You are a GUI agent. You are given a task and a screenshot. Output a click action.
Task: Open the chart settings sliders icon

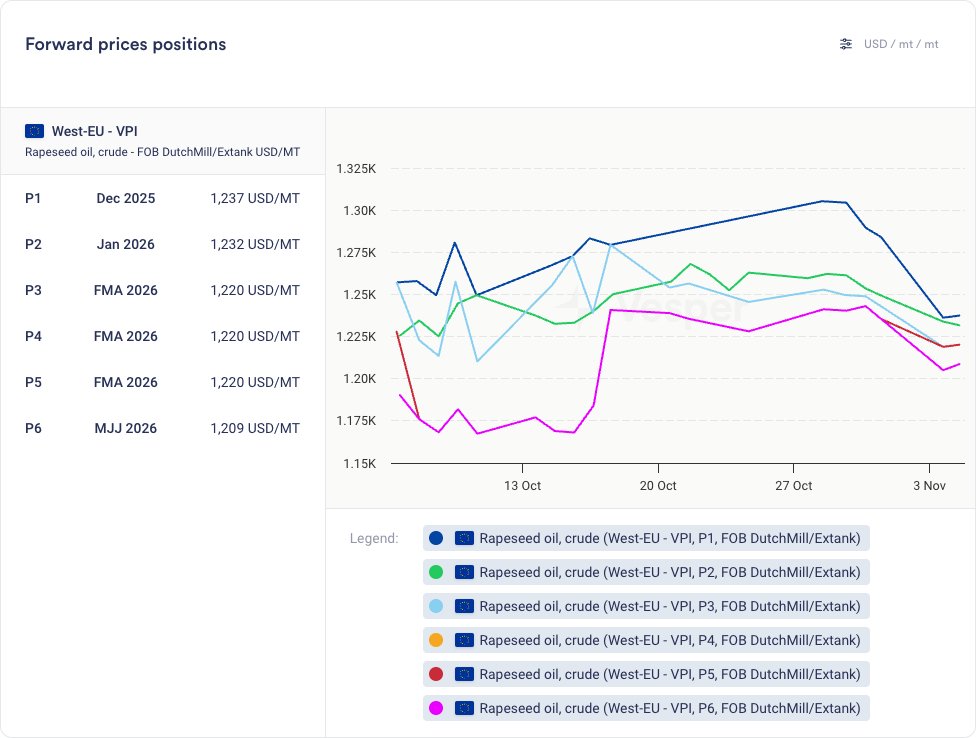click(x=846, y=44)
